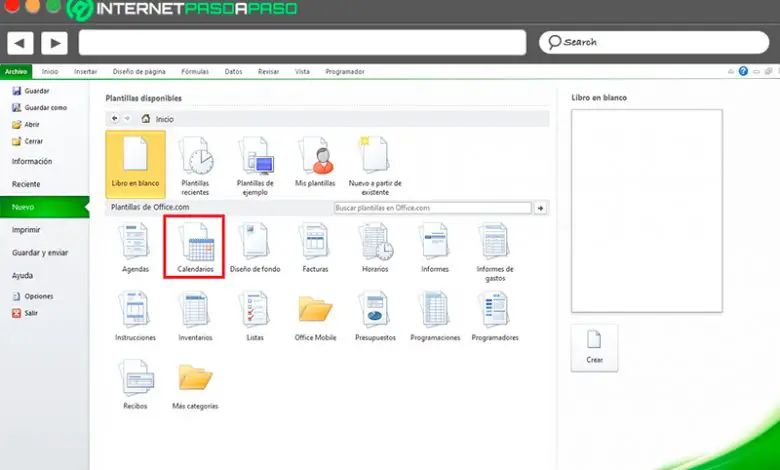Open the Office Mobile folder
This screenshot has height=470, width=780.
coord(315,316)
